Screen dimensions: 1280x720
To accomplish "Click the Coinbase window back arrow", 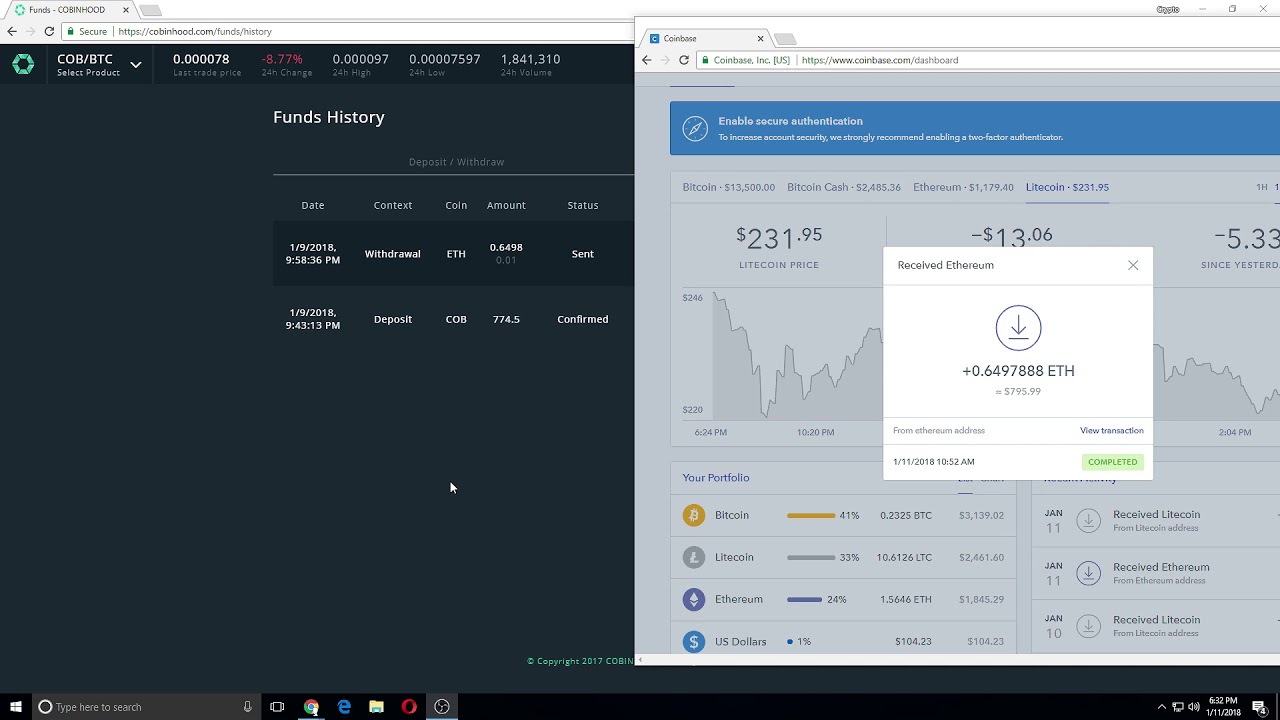I will [x=647, y=60].
